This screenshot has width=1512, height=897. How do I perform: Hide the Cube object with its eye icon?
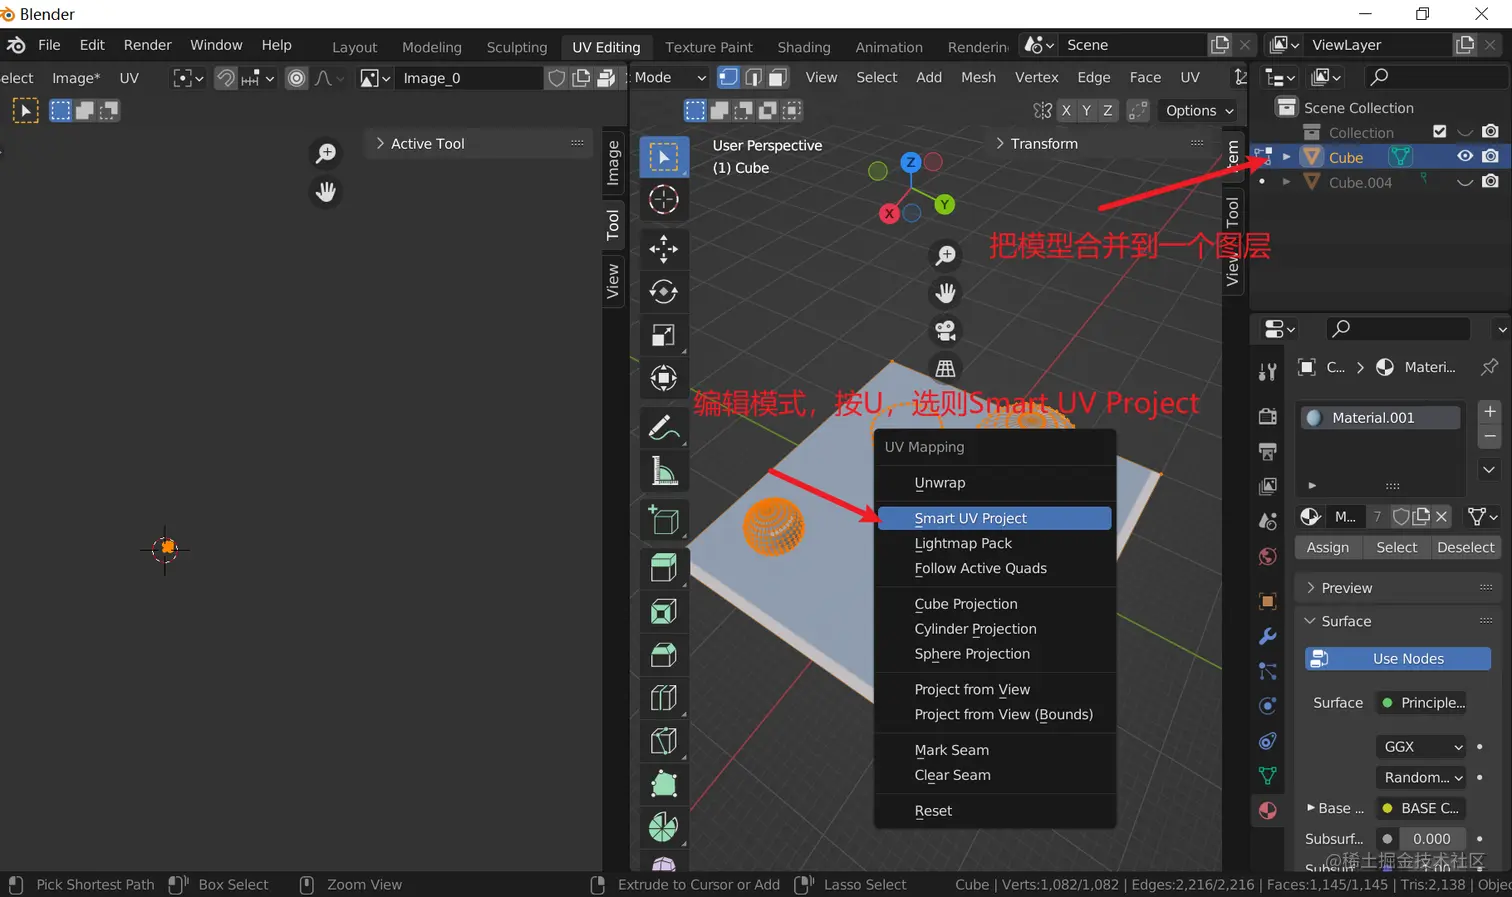[1465, 157]
